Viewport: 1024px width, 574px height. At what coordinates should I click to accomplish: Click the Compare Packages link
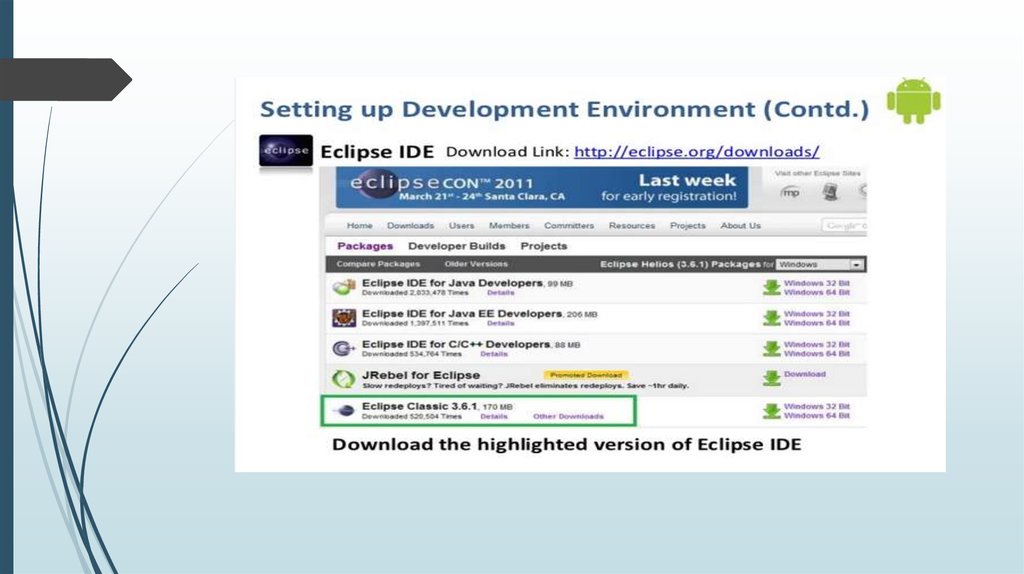378,264
